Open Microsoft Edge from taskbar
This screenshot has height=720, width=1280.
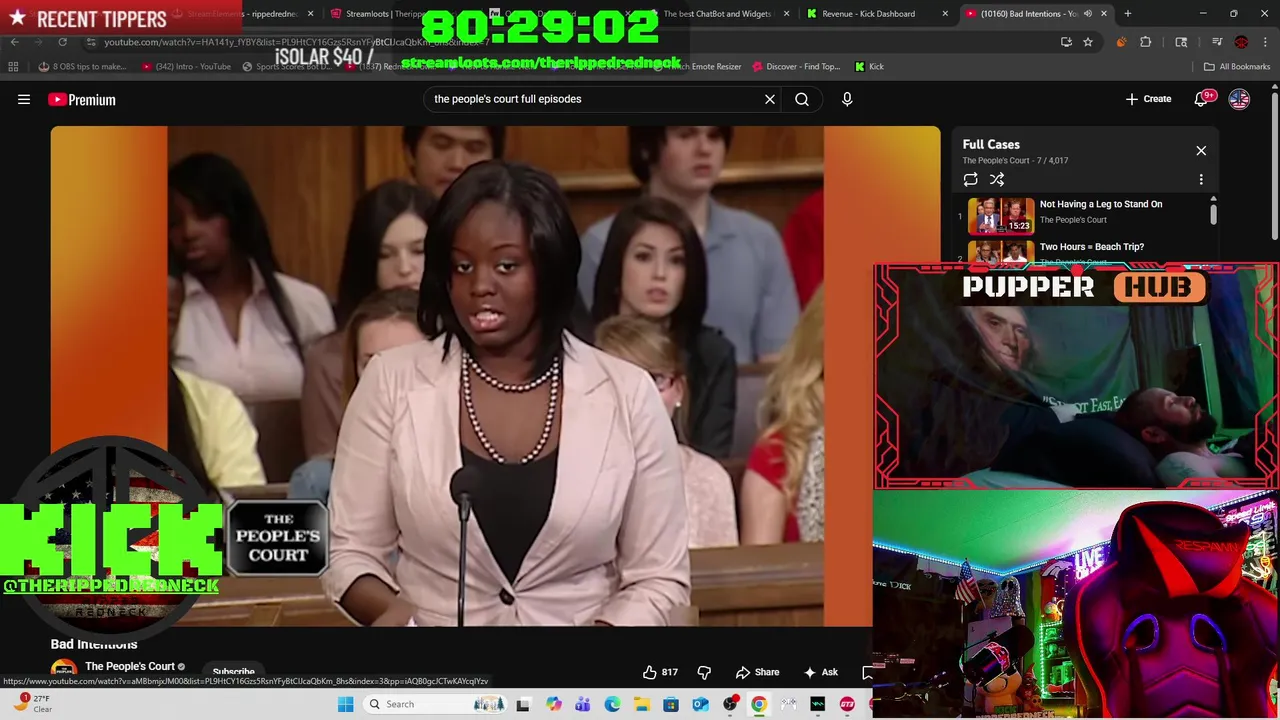pos(612,704)
